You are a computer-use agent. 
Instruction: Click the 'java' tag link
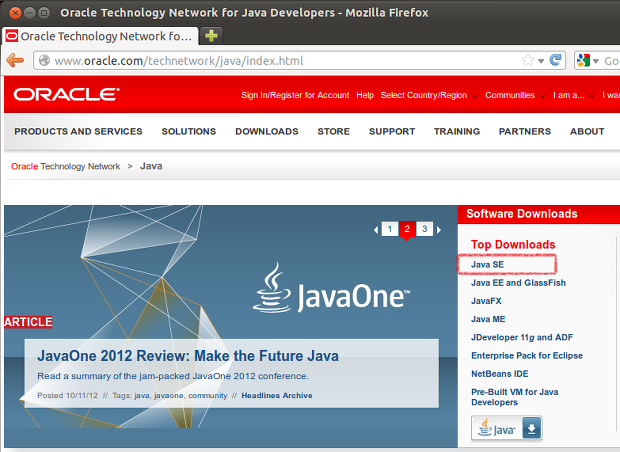click(142, 395)
